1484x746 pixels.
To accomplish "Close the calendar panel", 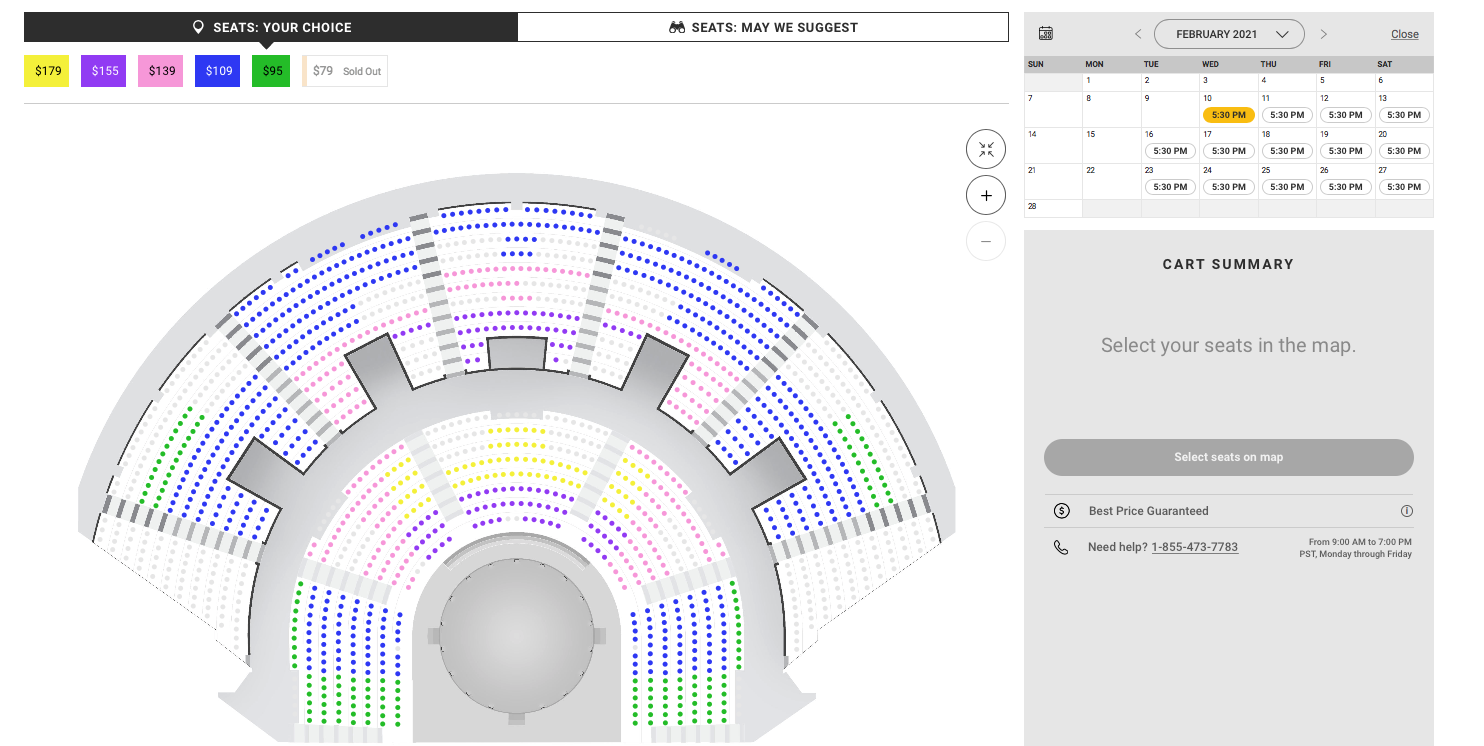I will 1404,34.
